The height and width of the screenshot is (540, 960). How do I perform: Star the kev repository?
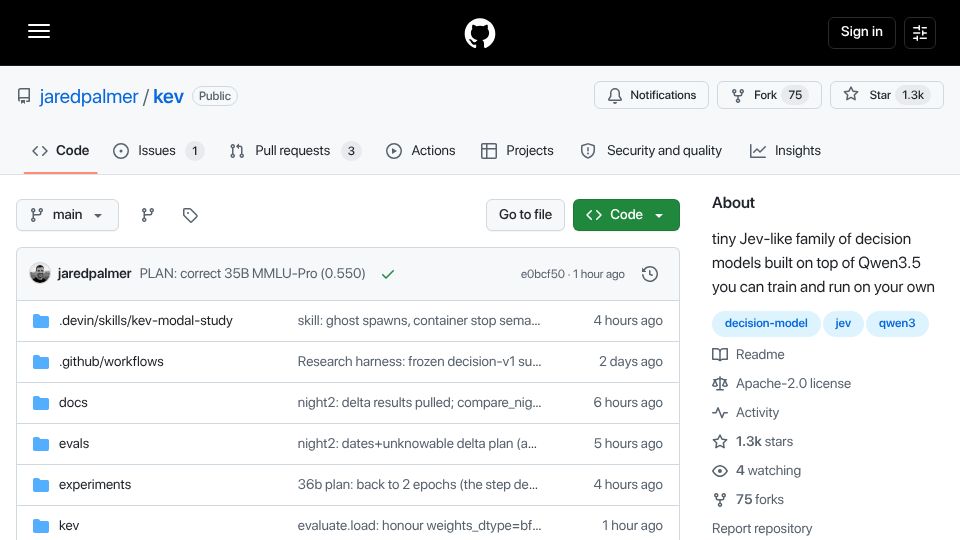887,95
